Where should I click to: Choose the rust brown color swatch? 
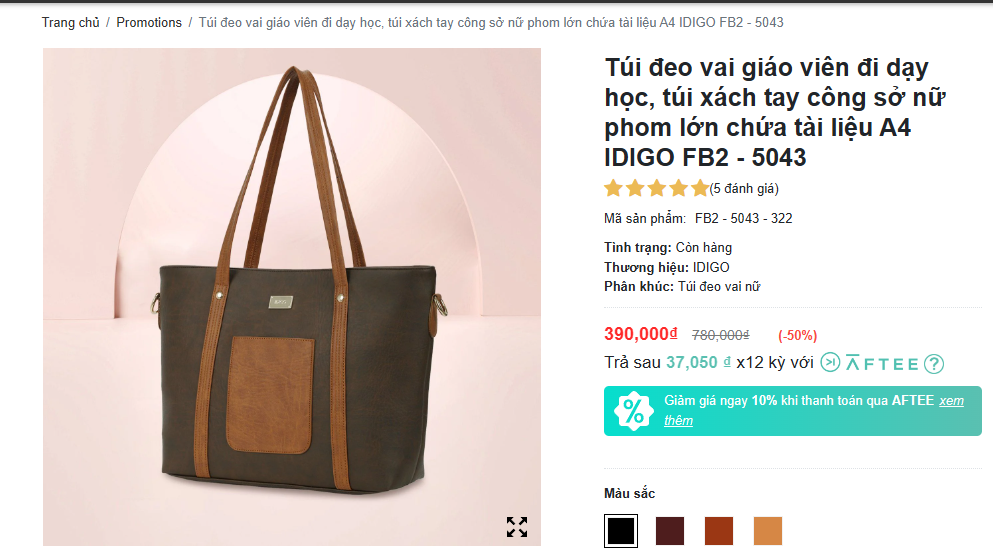pyautogui.click(x=719, y=531)
